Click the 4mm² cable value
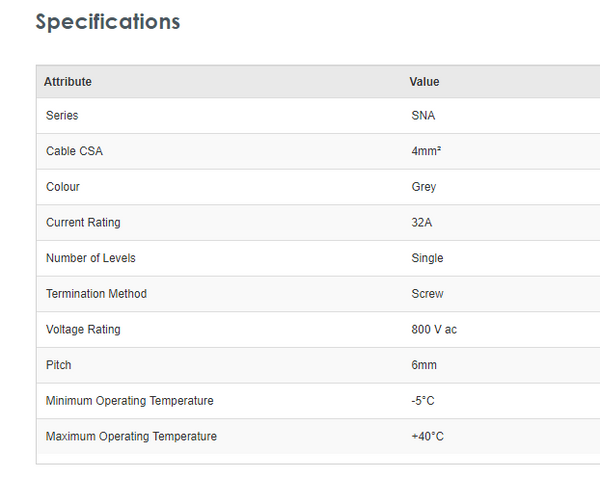Viewport: 600px width, 478px height. tap(426, 152)
